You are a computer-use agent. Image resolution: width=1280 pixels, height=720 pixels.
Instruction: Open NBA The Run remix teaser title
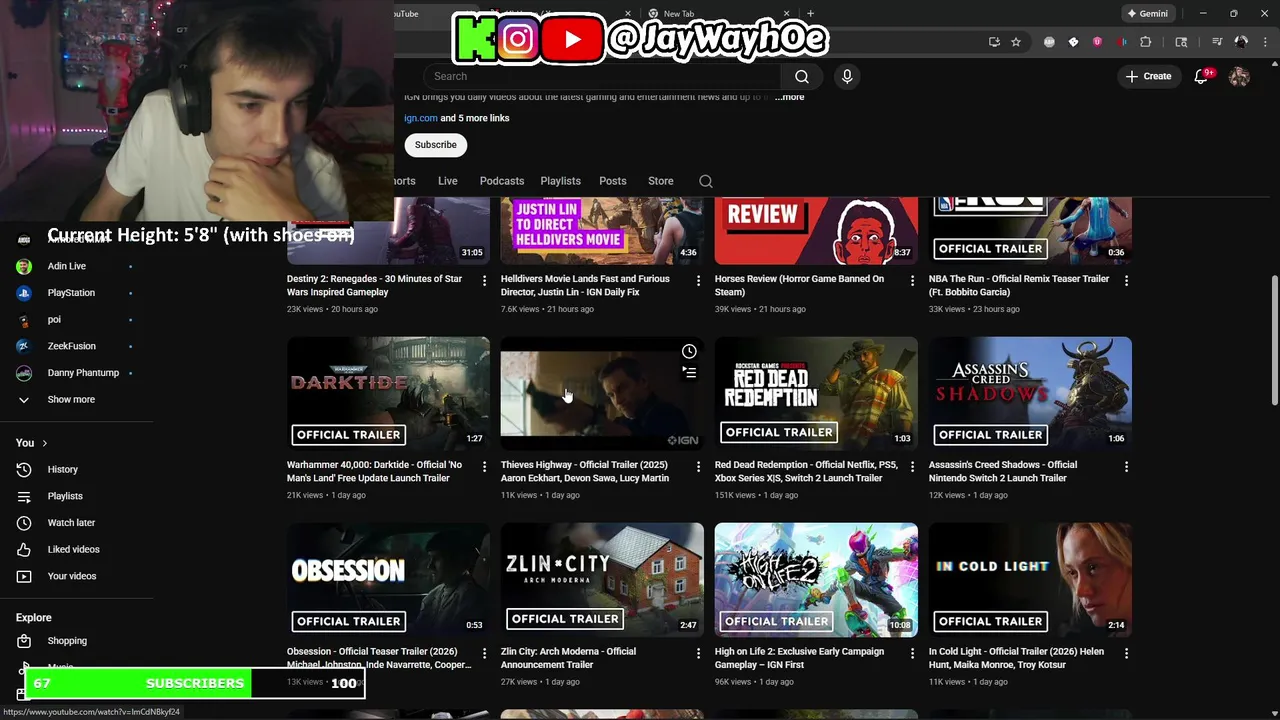[1019, 285]
